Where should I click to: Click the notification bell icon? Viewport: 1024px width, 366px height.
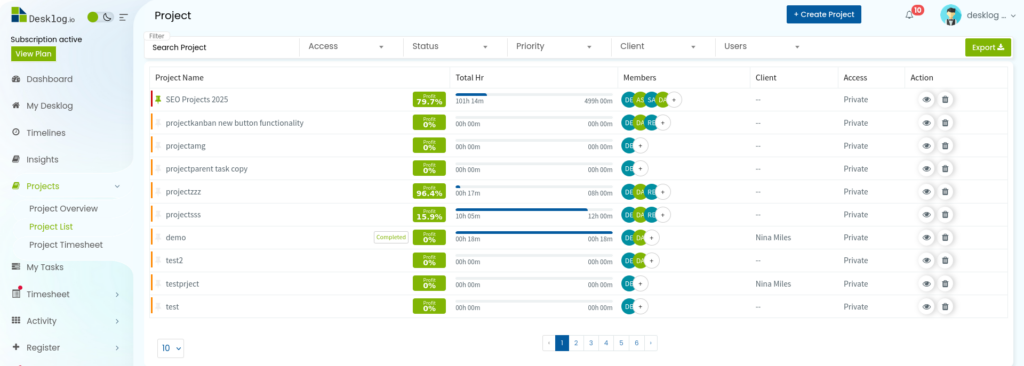[x=909, y=15]
